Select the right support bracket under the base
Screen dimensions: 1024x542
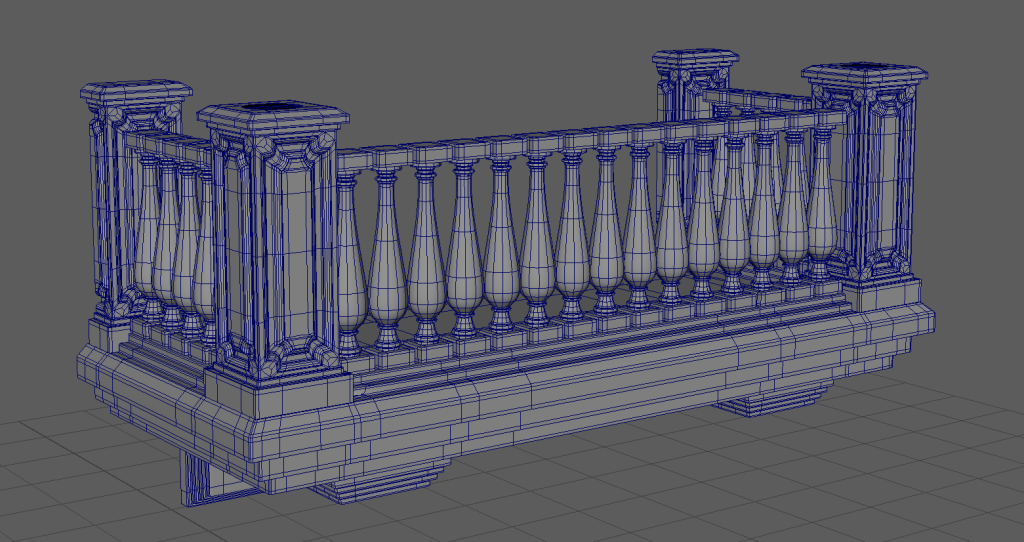(773, 399)
